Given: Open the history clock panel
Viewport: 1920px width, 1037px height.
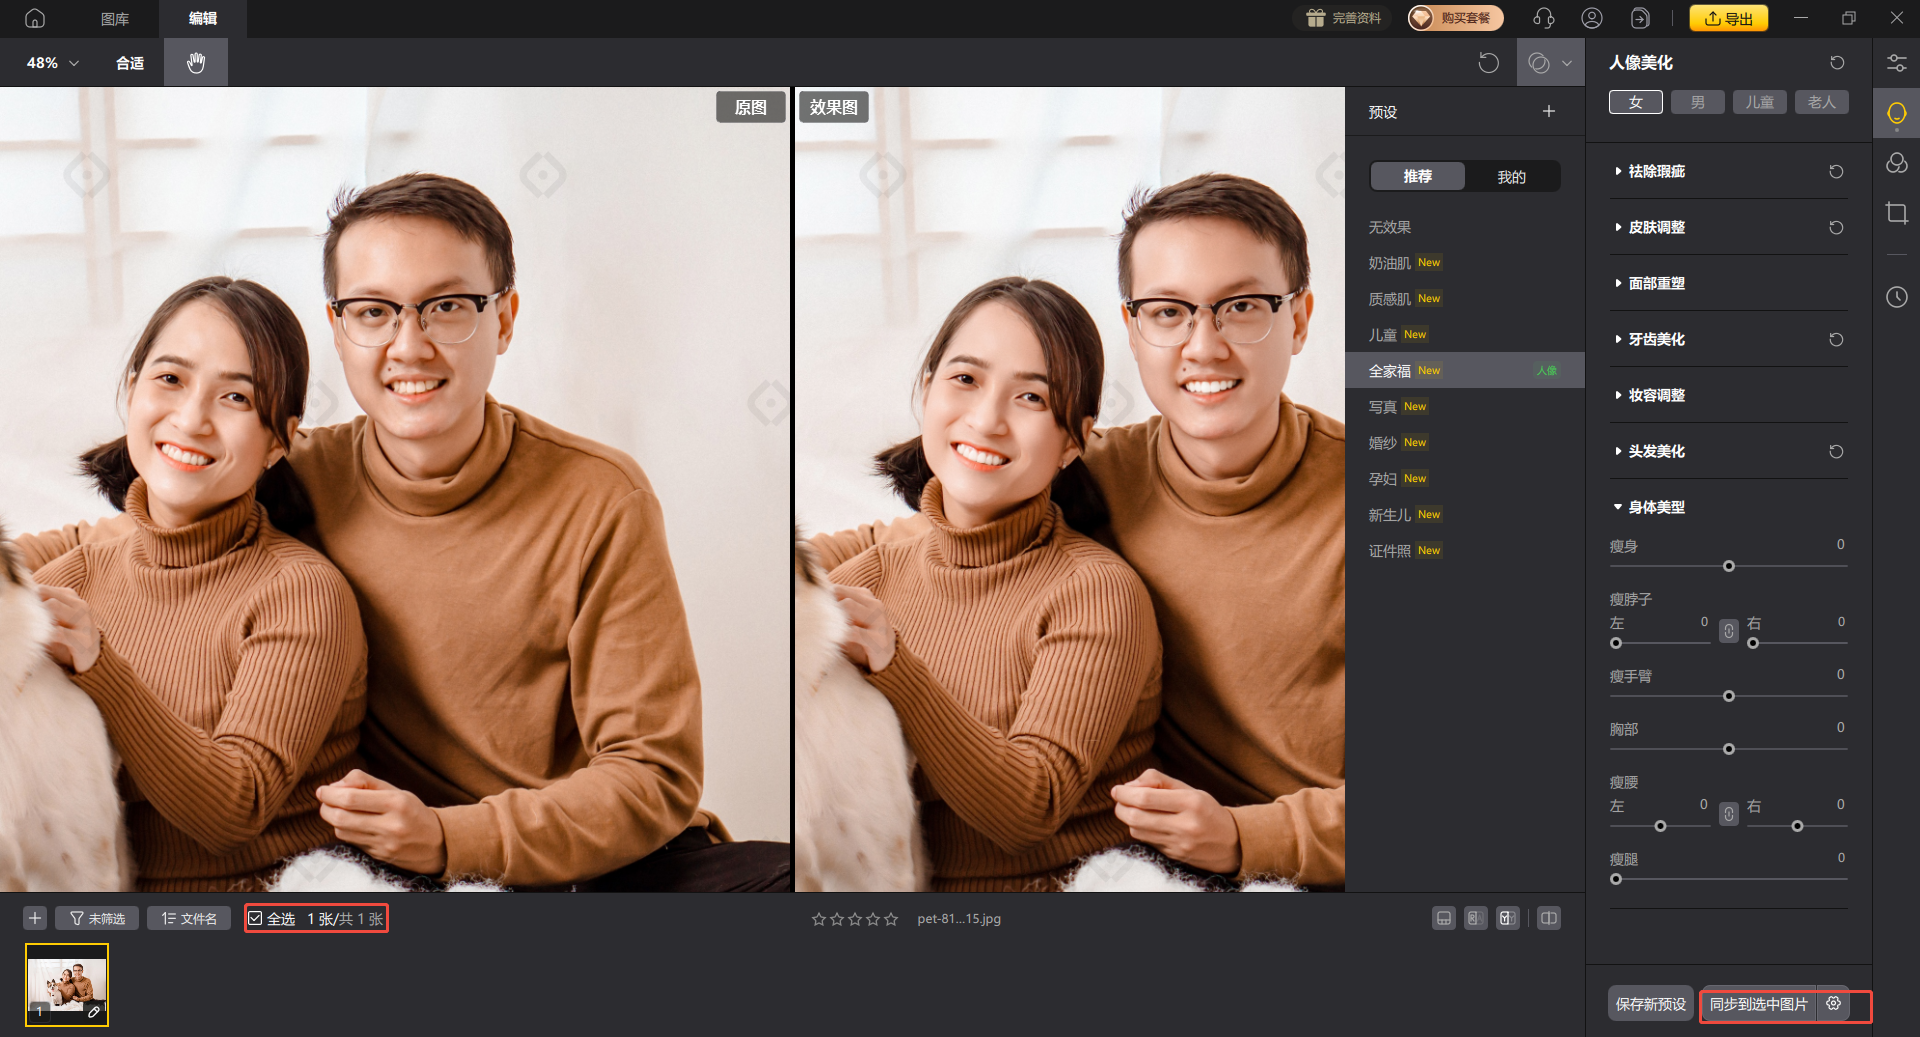Looking at the screenshot, I should (1896, 297).
